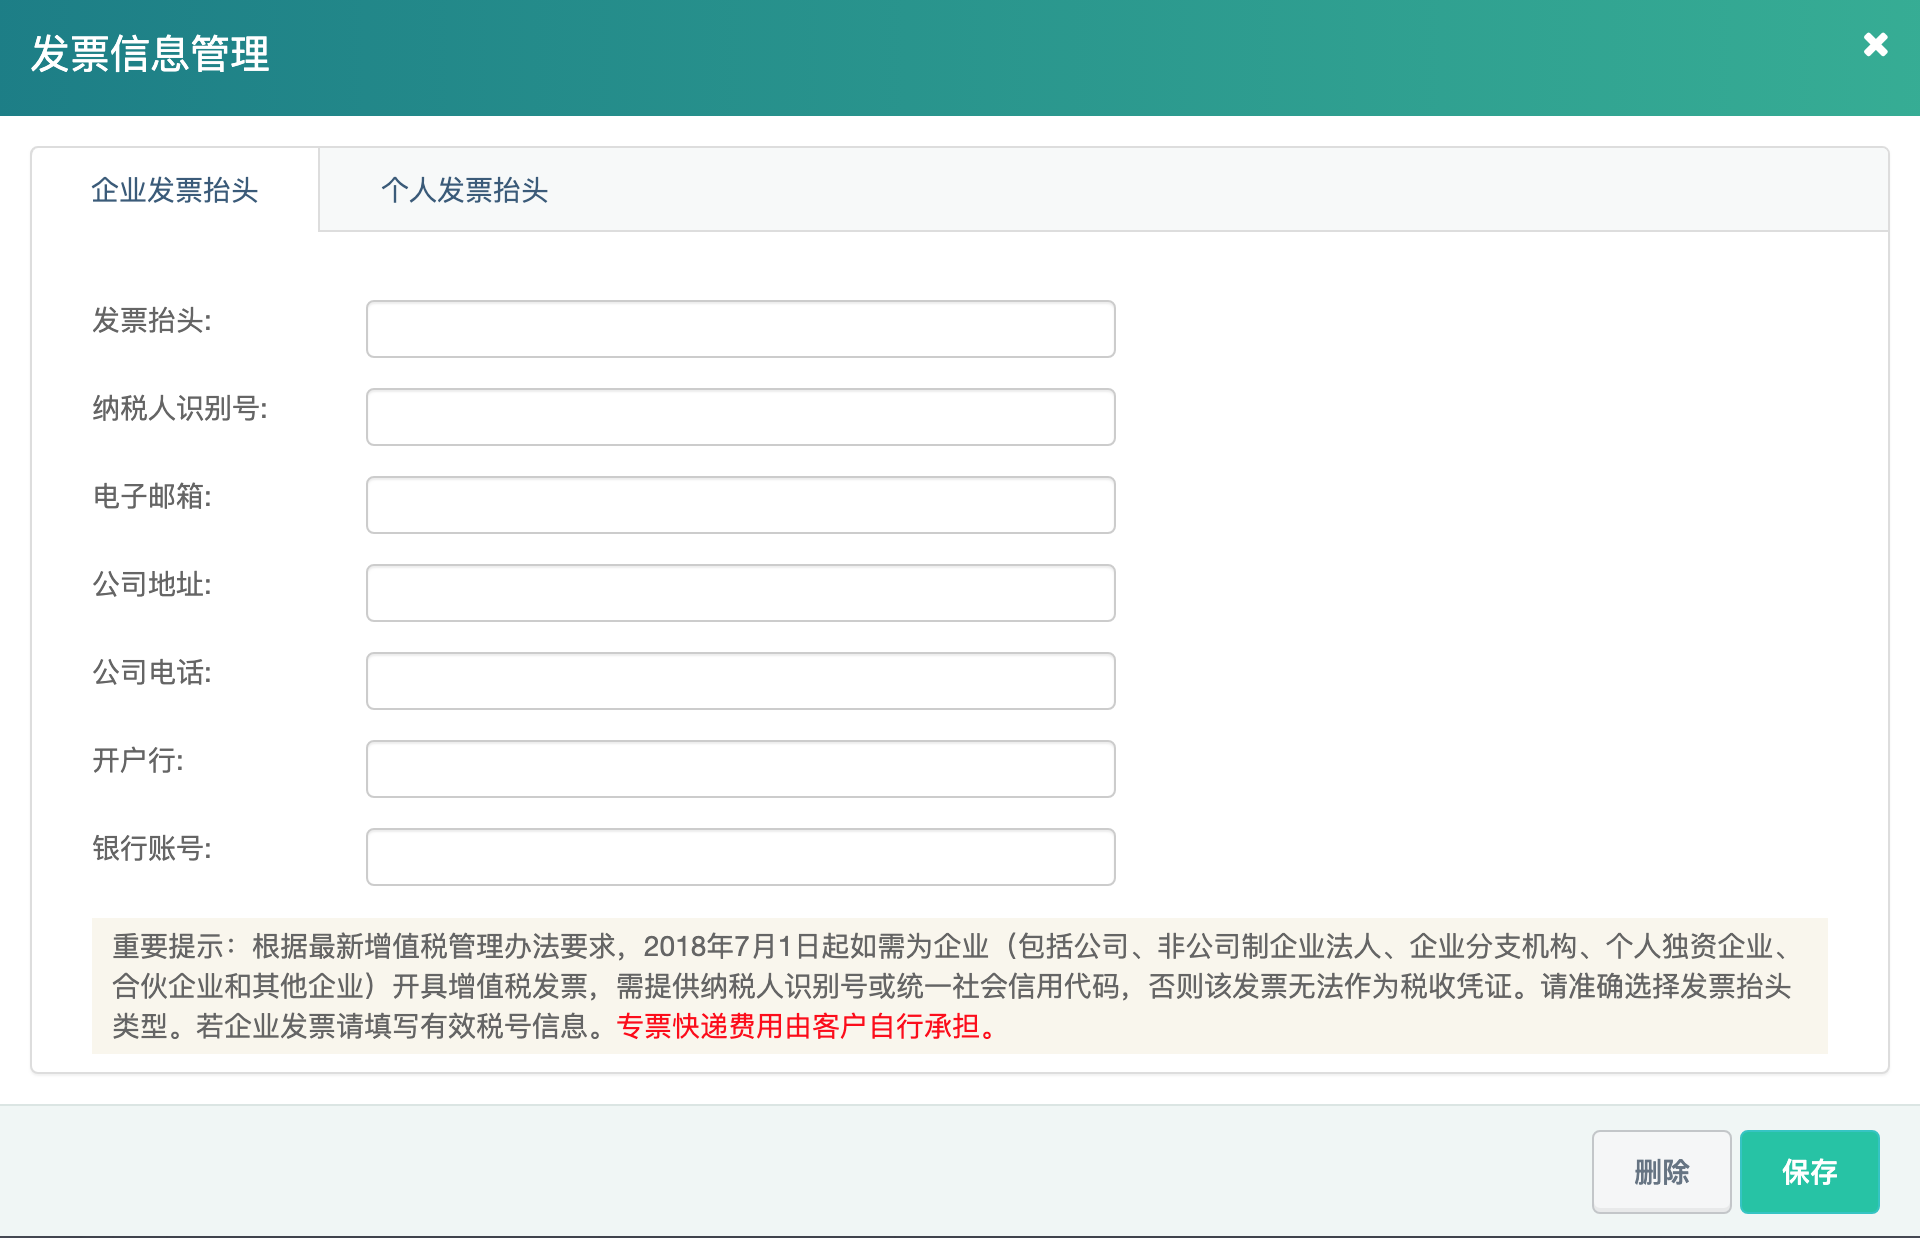This screenshot has width=1920, height=1238.
Task: Click the 发票信息管理 dialog title
Action: [149, 55]
